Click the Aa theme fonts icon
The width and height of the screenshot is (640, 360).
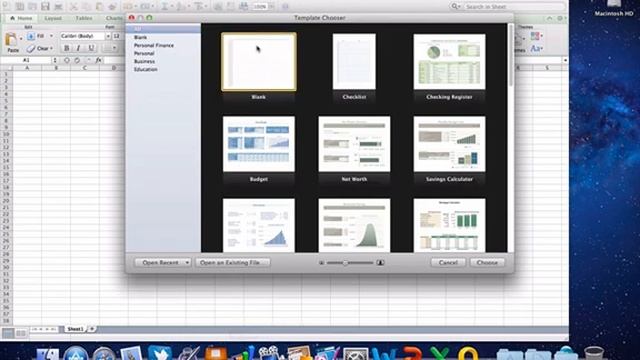point(535,48)
